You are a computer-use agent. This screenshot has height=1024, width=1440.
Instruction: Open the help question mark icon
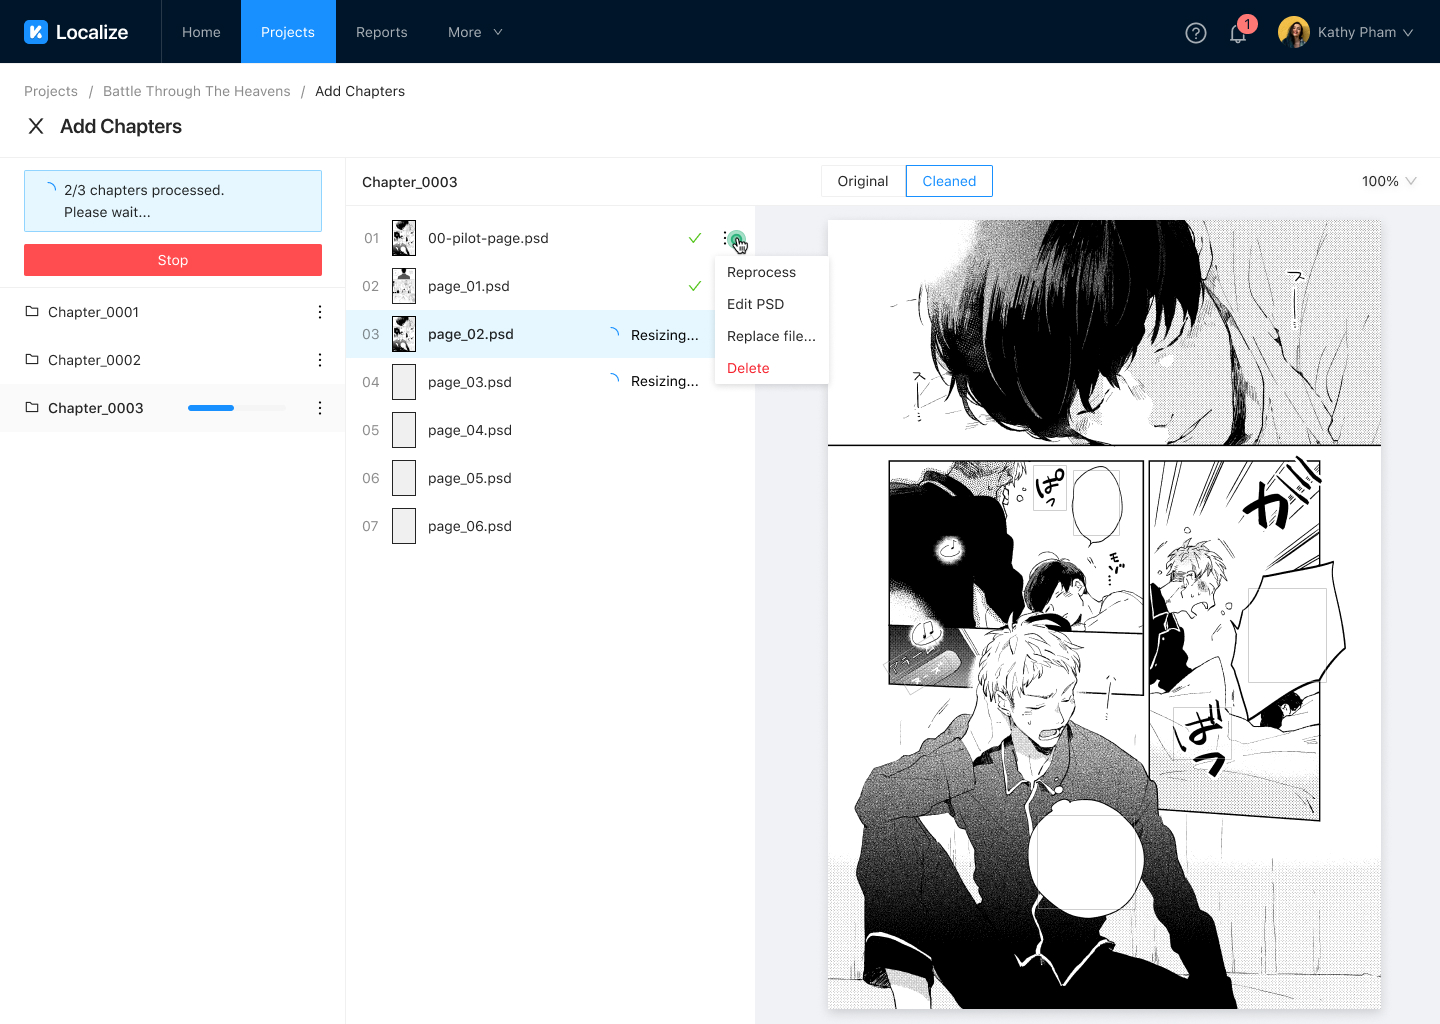(1195, 33)
